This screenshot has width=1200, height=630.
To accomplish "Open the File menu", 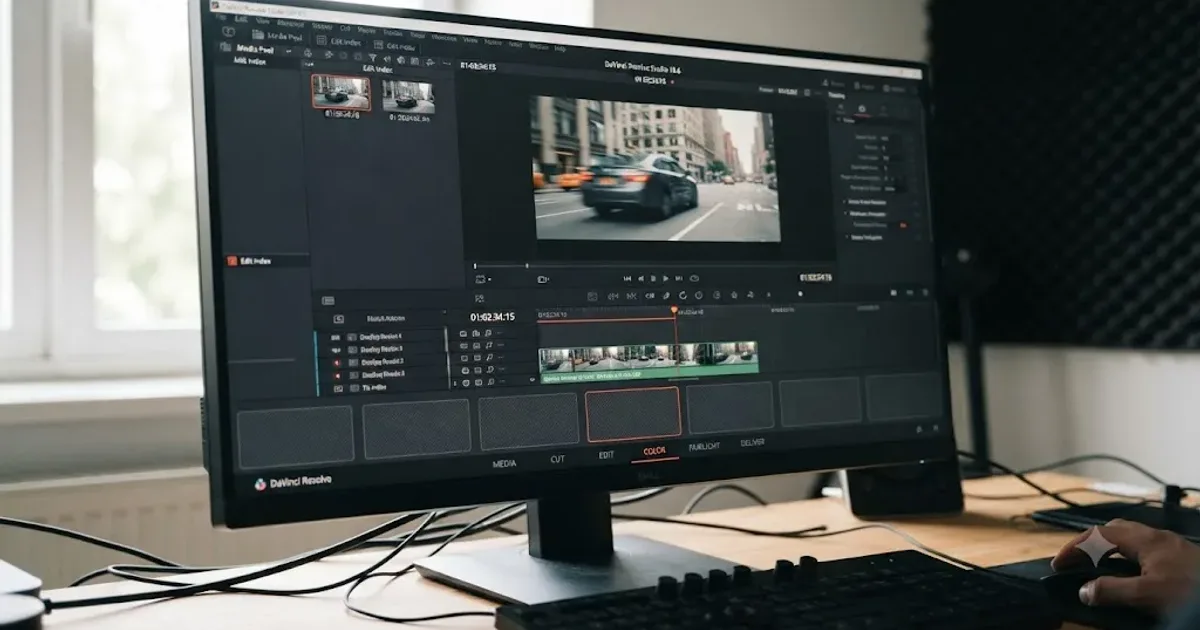I will point(221,17).
